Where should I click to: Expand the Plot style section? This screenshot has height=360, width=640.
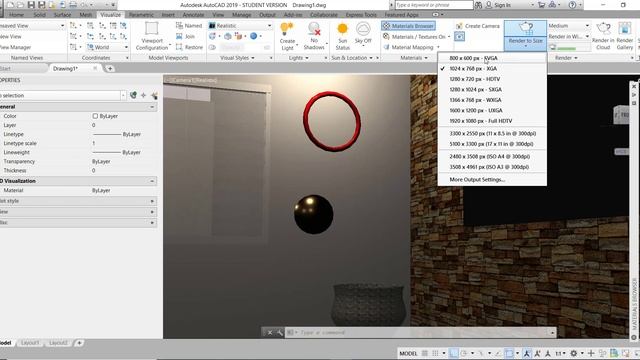pos(152,201)
